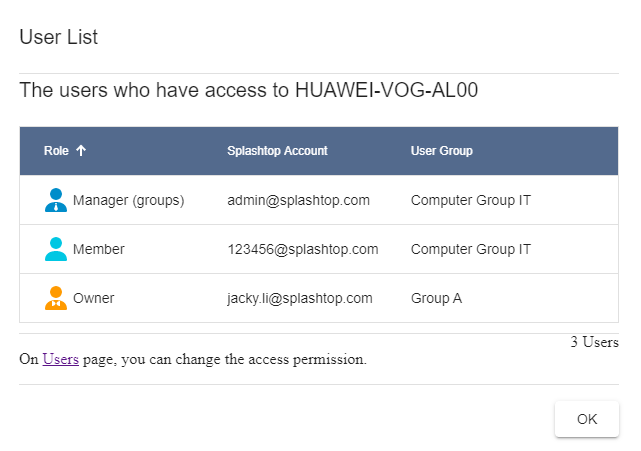Click the Owner role label
Screen dimensions: 641x451
pos(94,298)
